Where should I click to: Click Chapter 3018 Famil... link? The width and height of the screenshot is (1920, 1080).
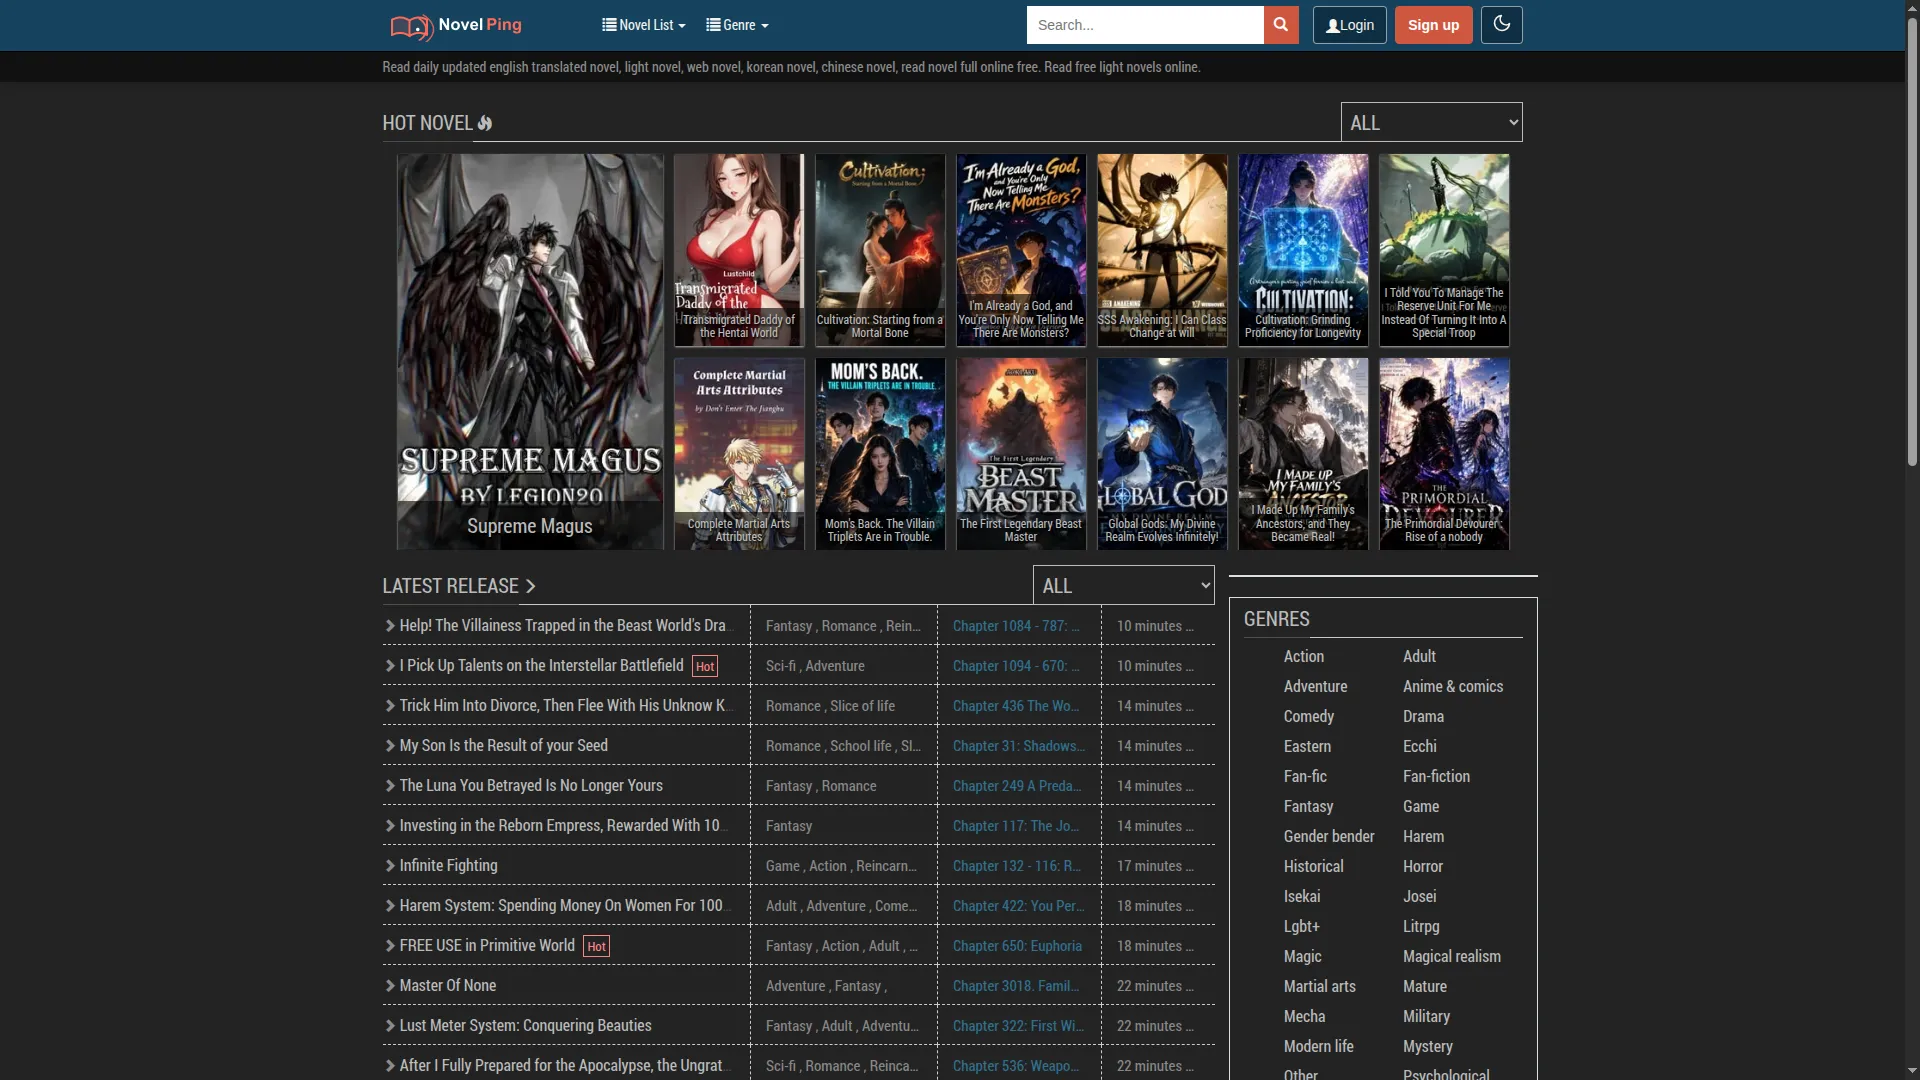pyautogui.click(x=1016, y=986)
